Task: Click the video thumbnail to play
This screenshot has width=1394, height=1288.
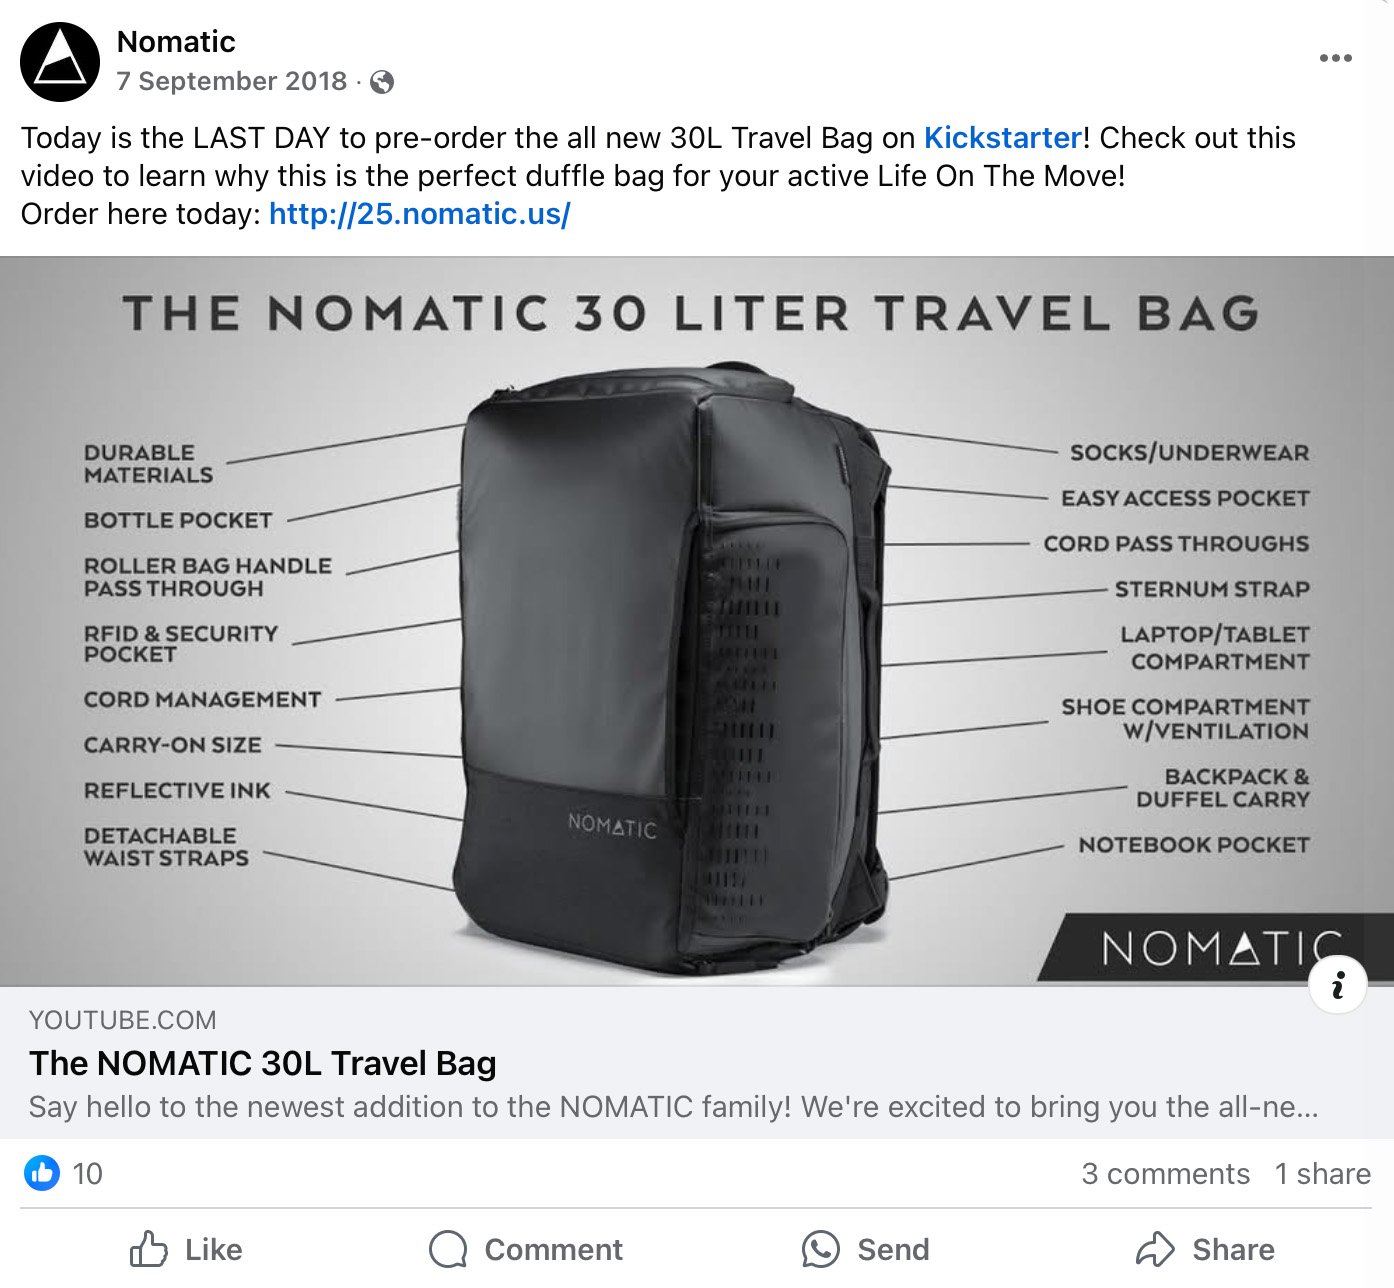Action: coord(697,620)
